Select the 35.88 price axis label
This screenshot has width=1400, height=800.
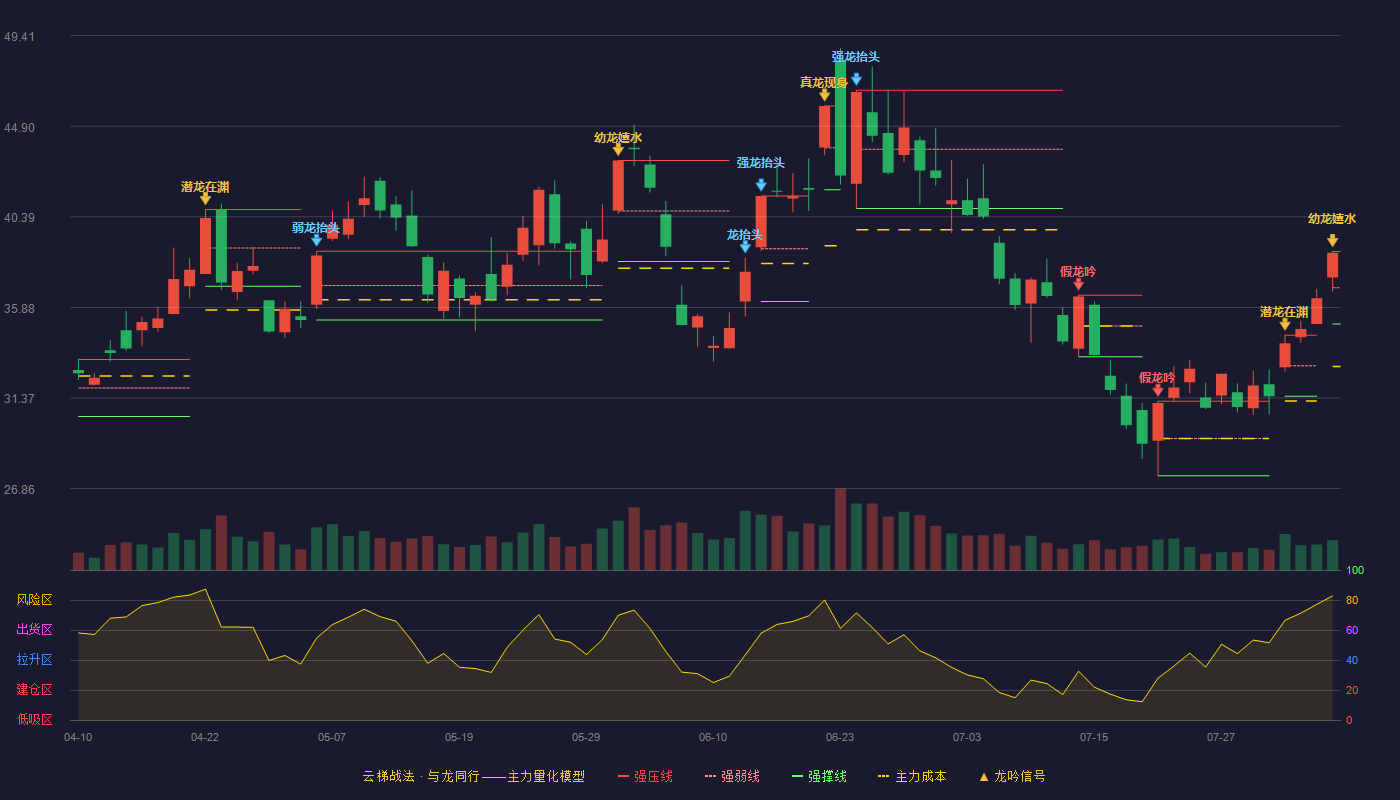pyautogui.click(x=19, y=308)
